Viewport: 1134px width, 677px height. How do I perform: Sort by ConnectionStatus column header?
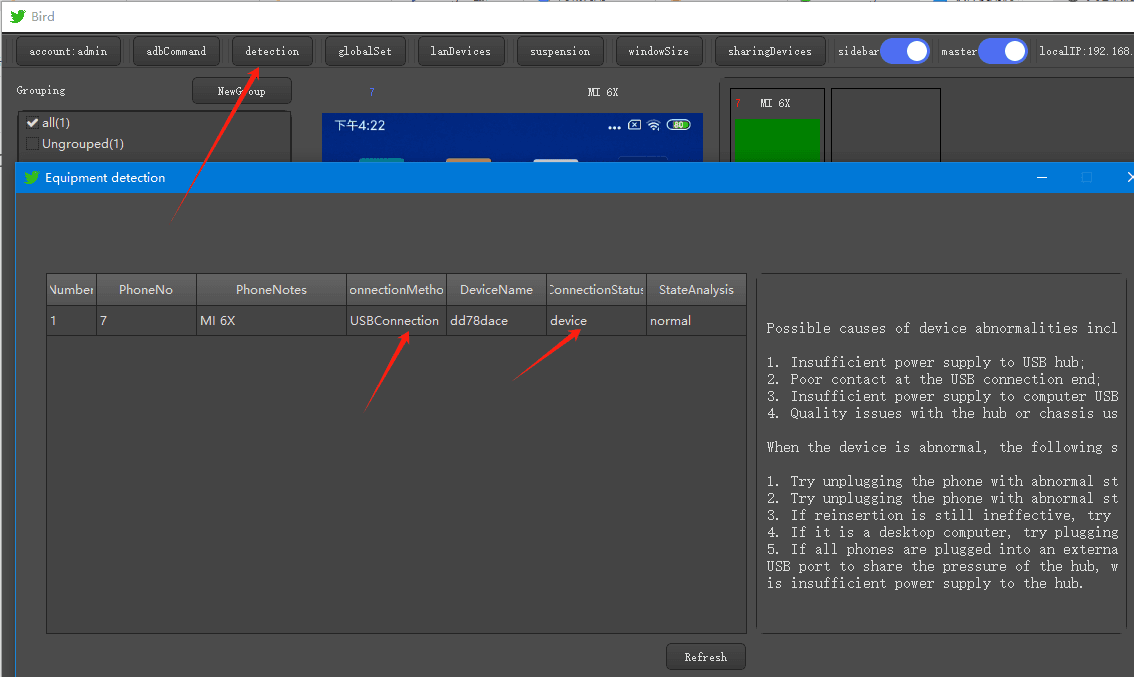[x=597, y=289]
